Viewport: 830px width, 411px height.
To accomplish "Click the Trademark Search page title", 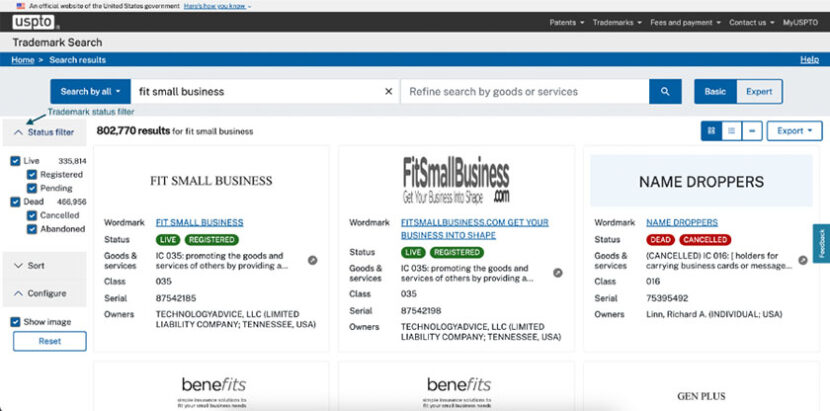I will click(57, 42).
